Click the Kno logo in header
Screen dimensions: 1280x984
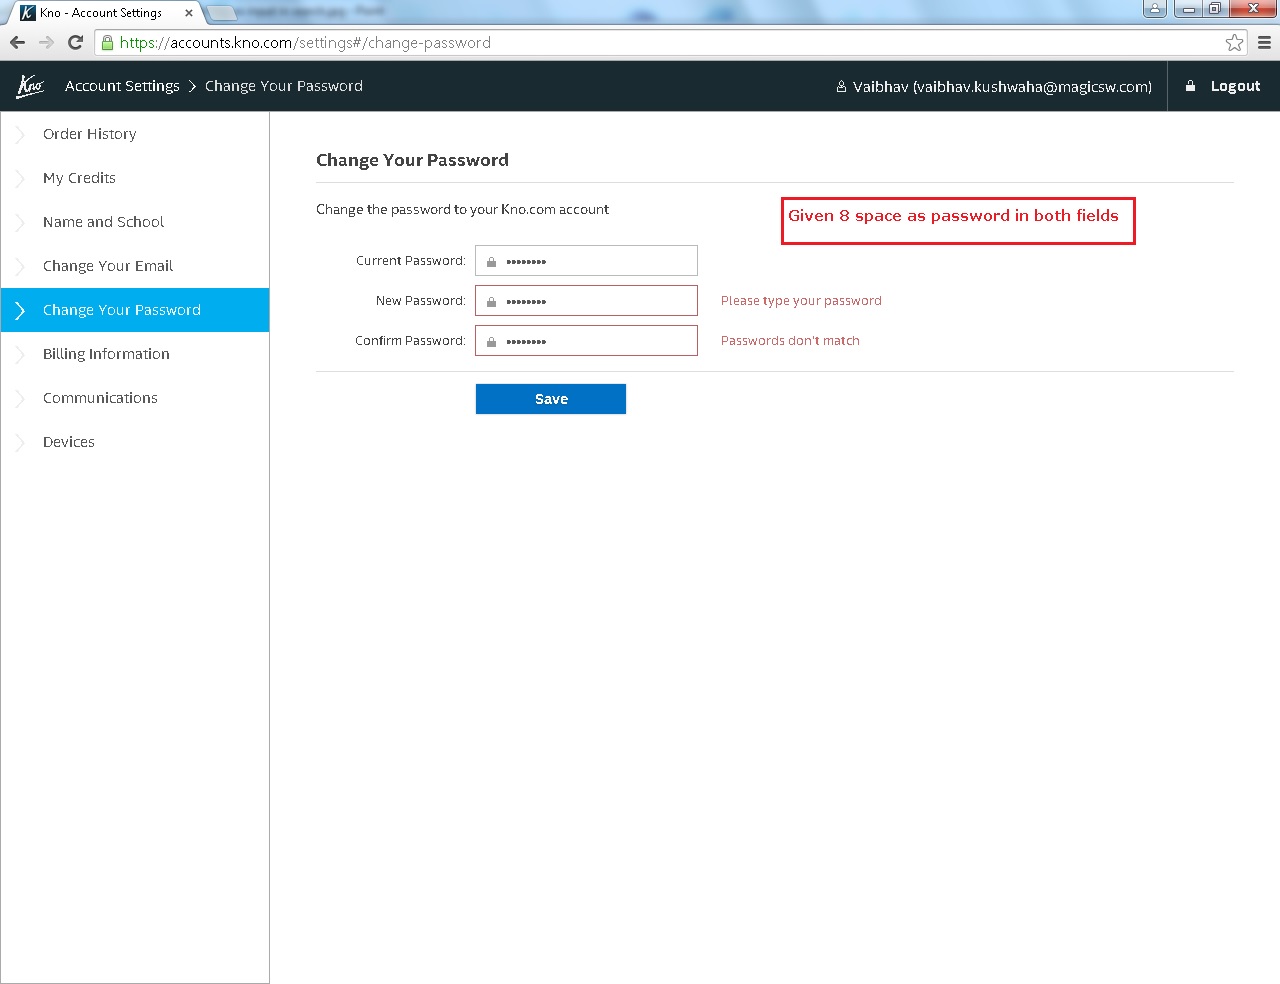tap(30, 86)
